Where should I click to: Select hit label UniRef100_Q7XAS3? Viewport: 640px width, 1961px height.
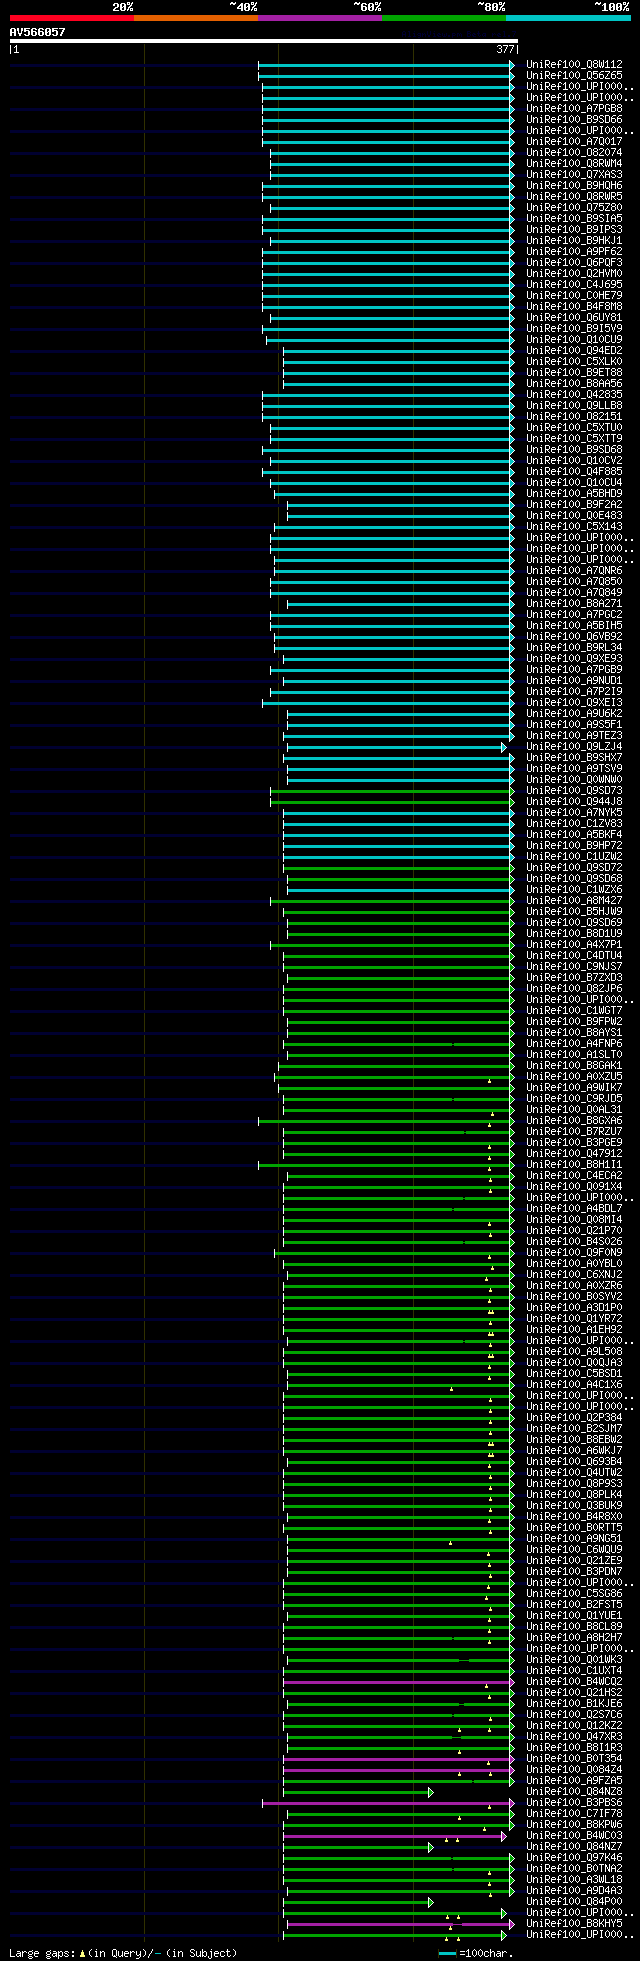574,175
